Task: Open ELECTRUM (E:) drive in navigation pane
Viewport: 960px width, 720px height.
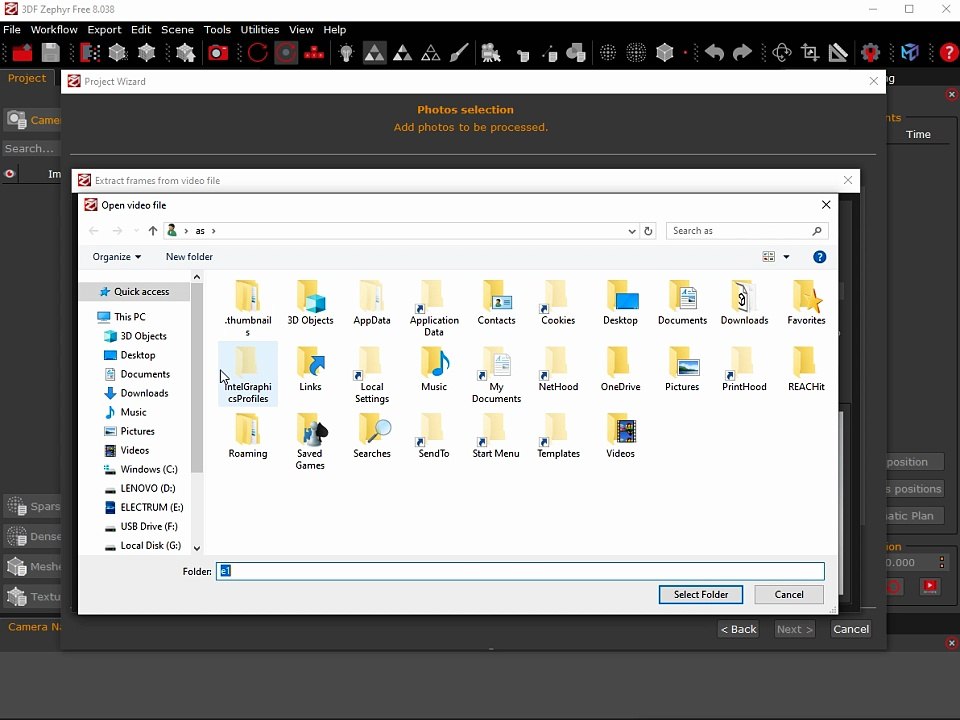Action: tap(152, 507)
